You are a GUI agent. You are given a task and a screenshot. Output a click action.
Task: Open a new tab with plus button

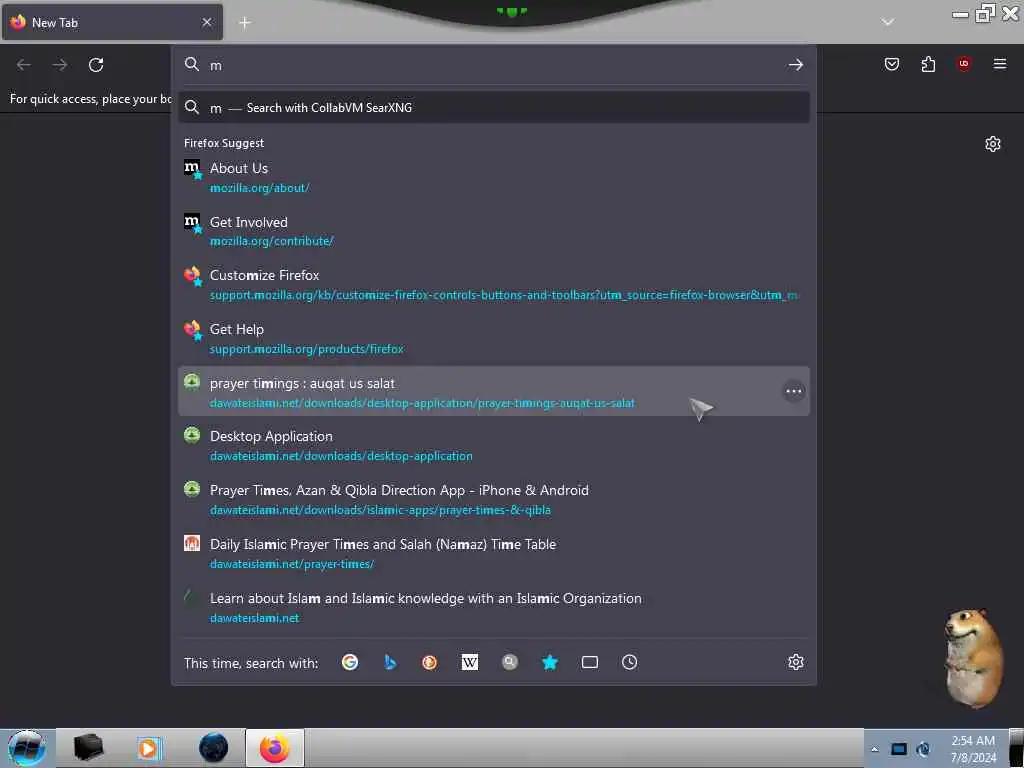click(x=245, y=23)
